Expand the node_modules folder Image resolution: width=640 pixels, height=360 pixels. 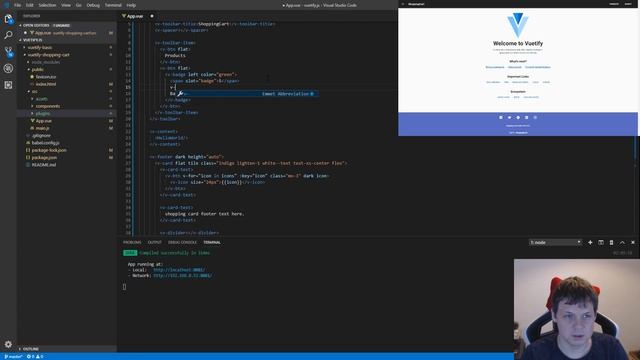pos(46,62)
